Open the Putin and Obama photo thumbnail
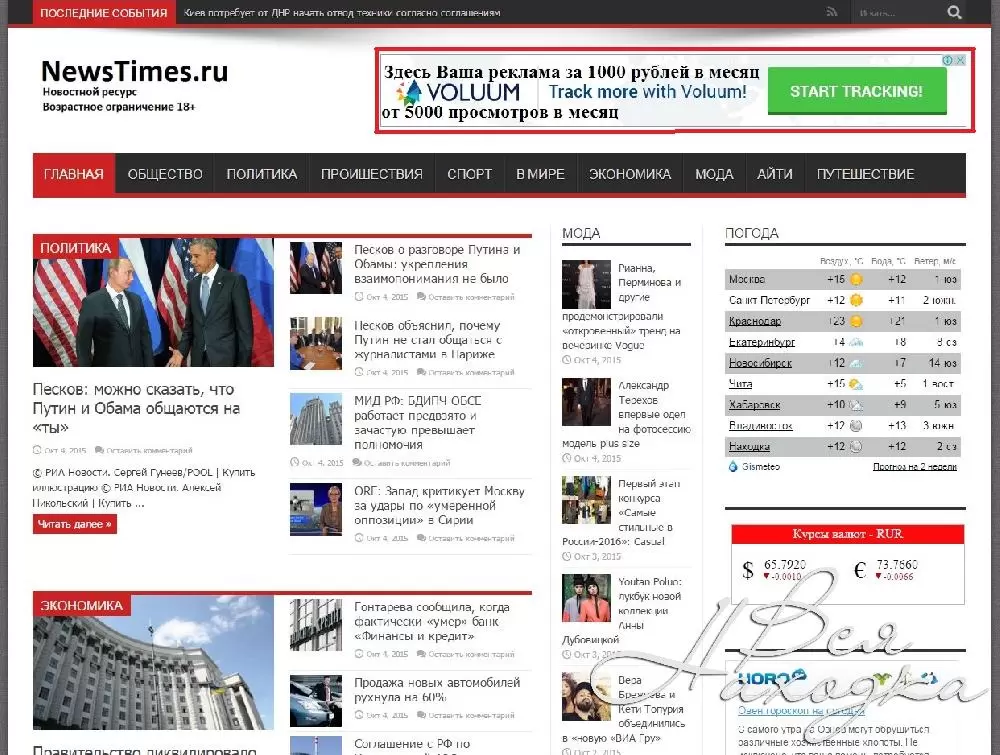The width and height of the screenshot is (1000, 755). point(153,303)
